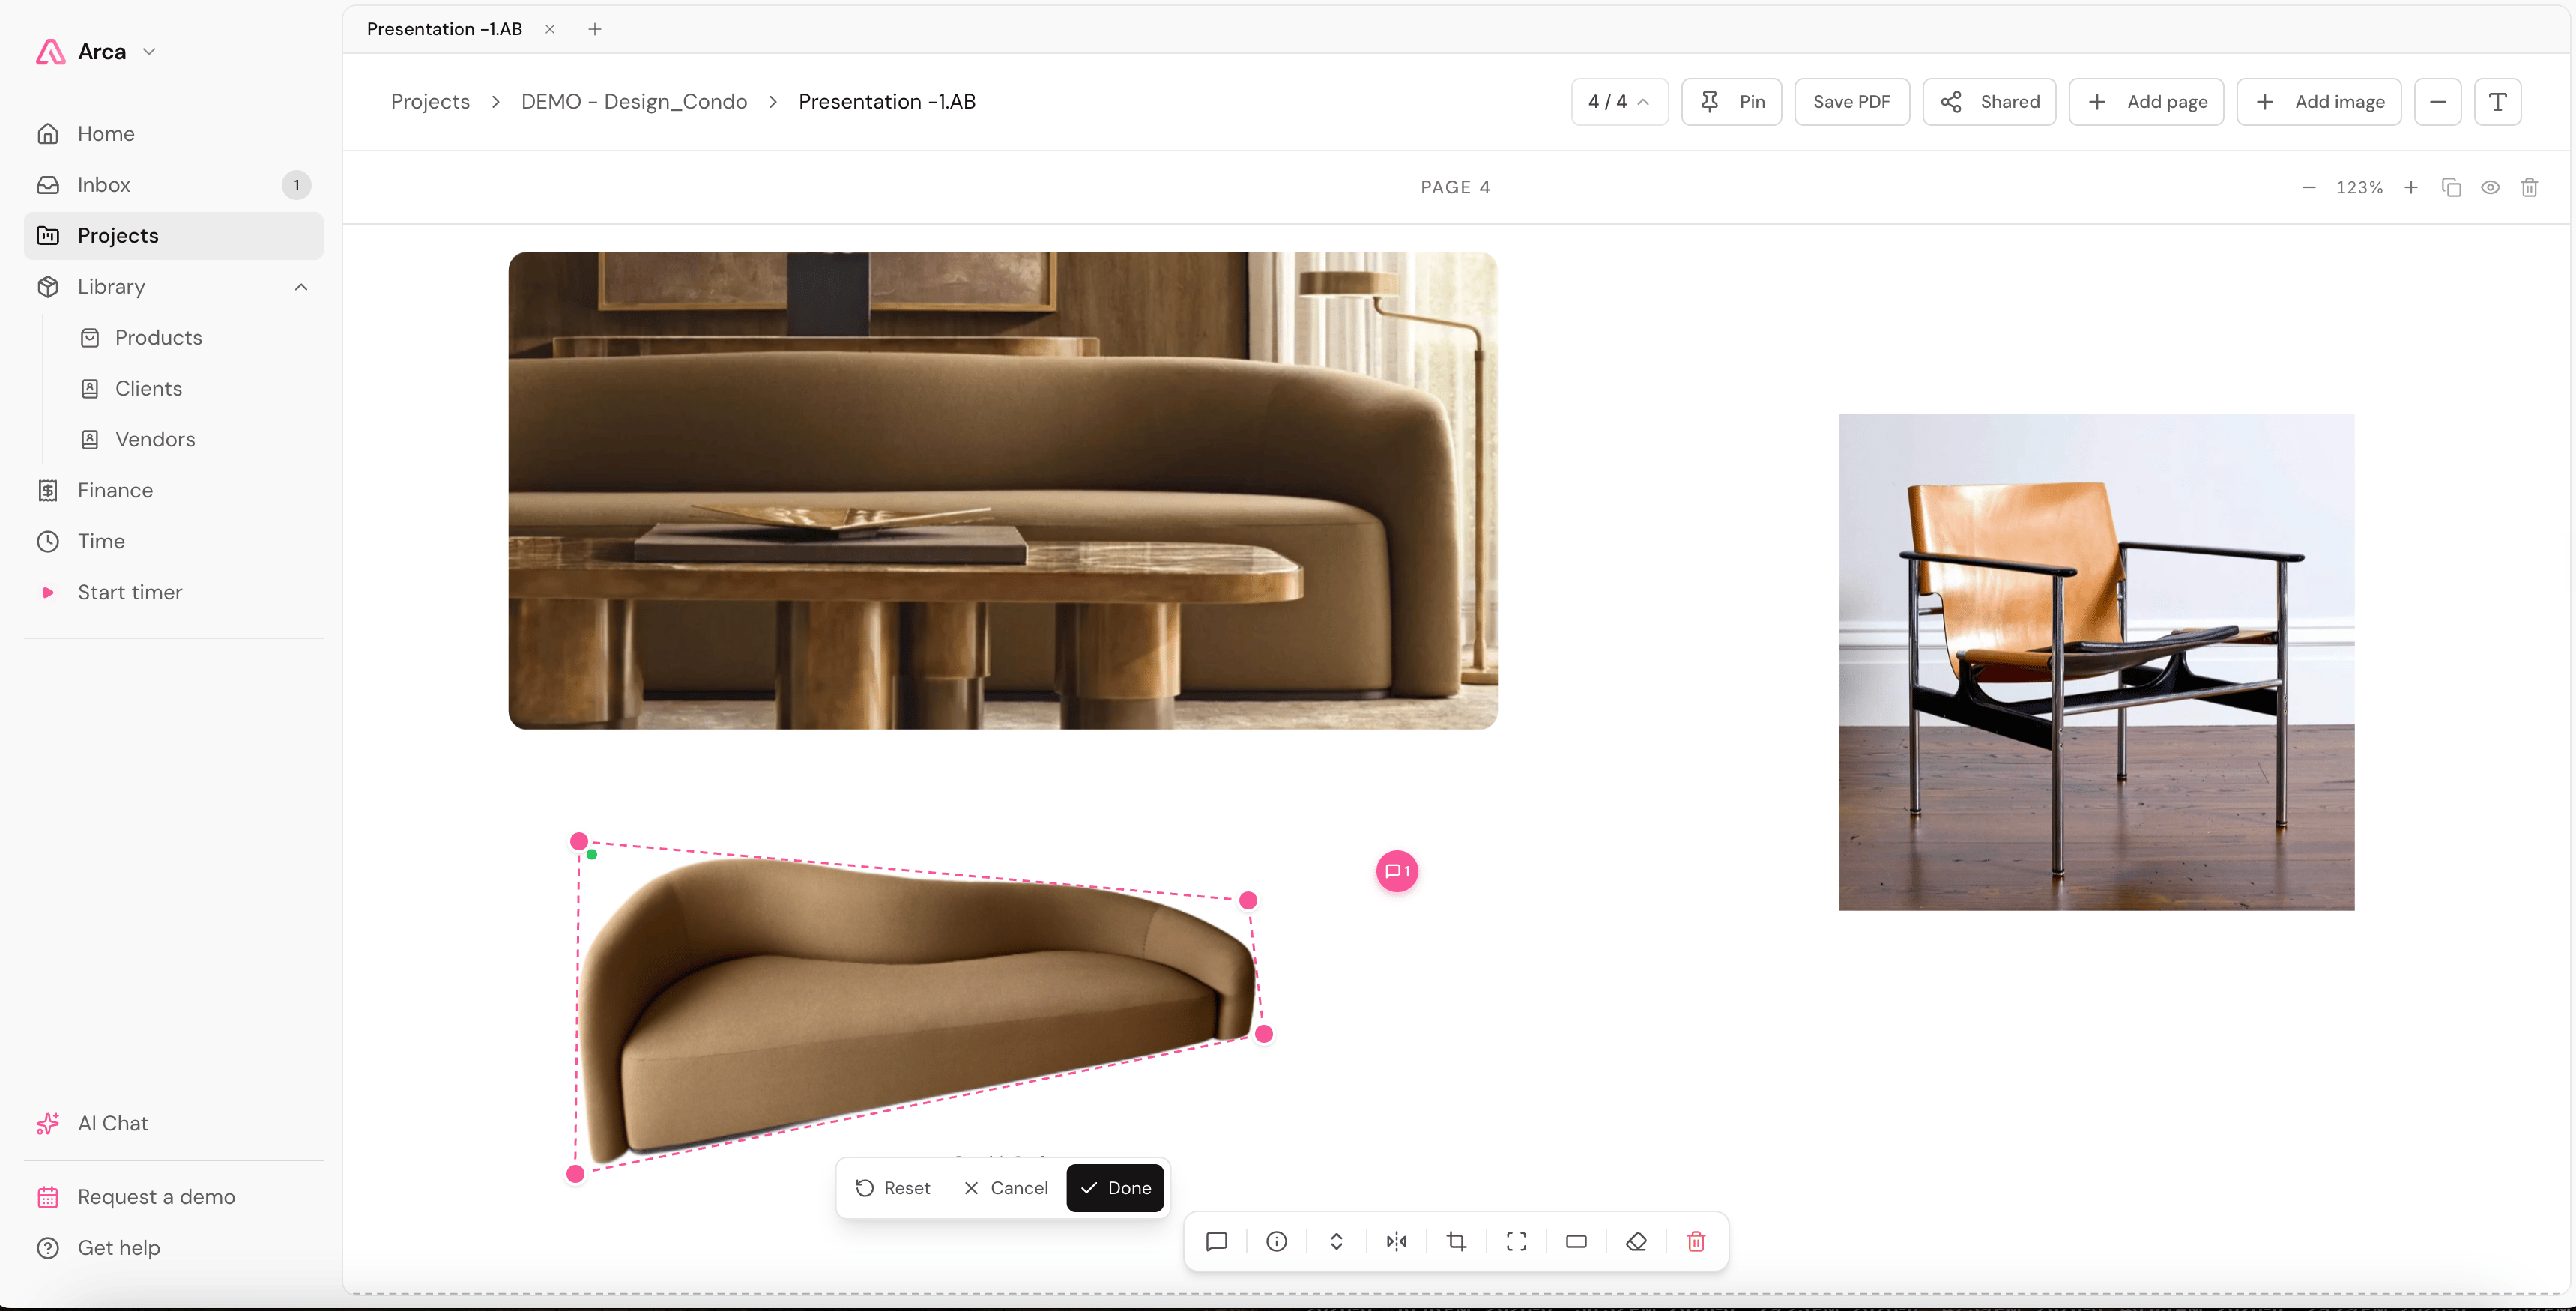The image size is (2576, 1311).
Task: Click the 123% zoom value
Action: tap(2359, 187)
